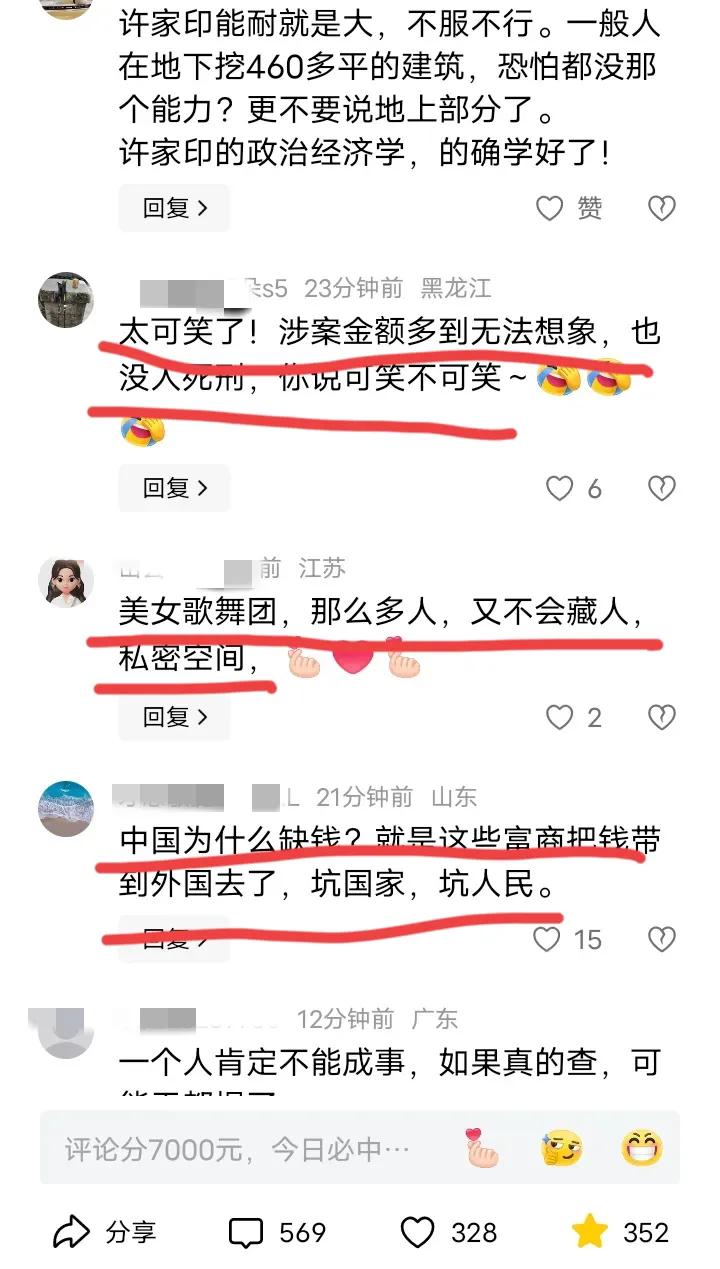Like the post with 328 heart icon
Screen dimensions: 720x1269
pyautogui.click(x=417, y=1233)
